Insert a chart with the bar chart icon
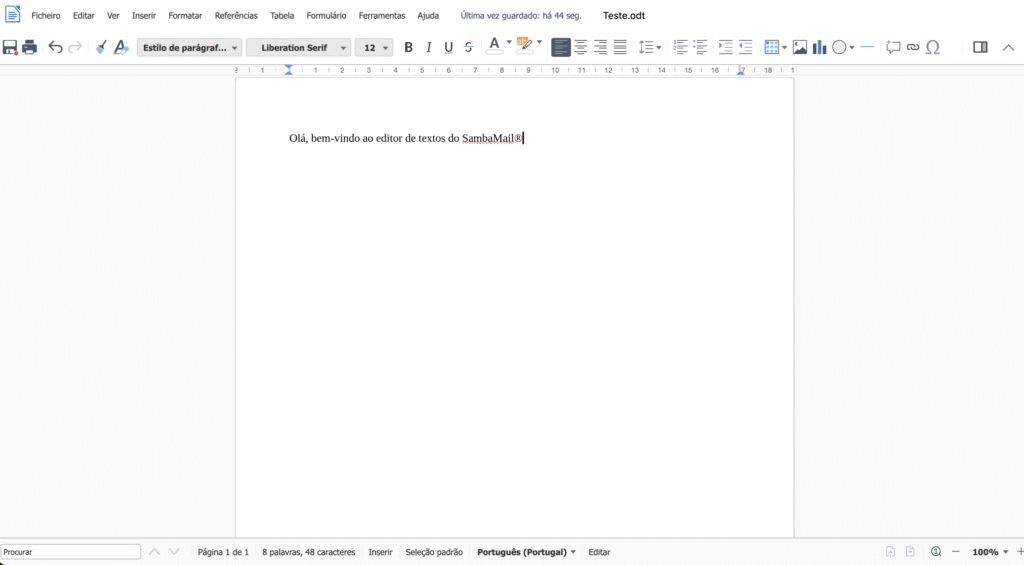 pyautogui.click(x=819, y=47)
